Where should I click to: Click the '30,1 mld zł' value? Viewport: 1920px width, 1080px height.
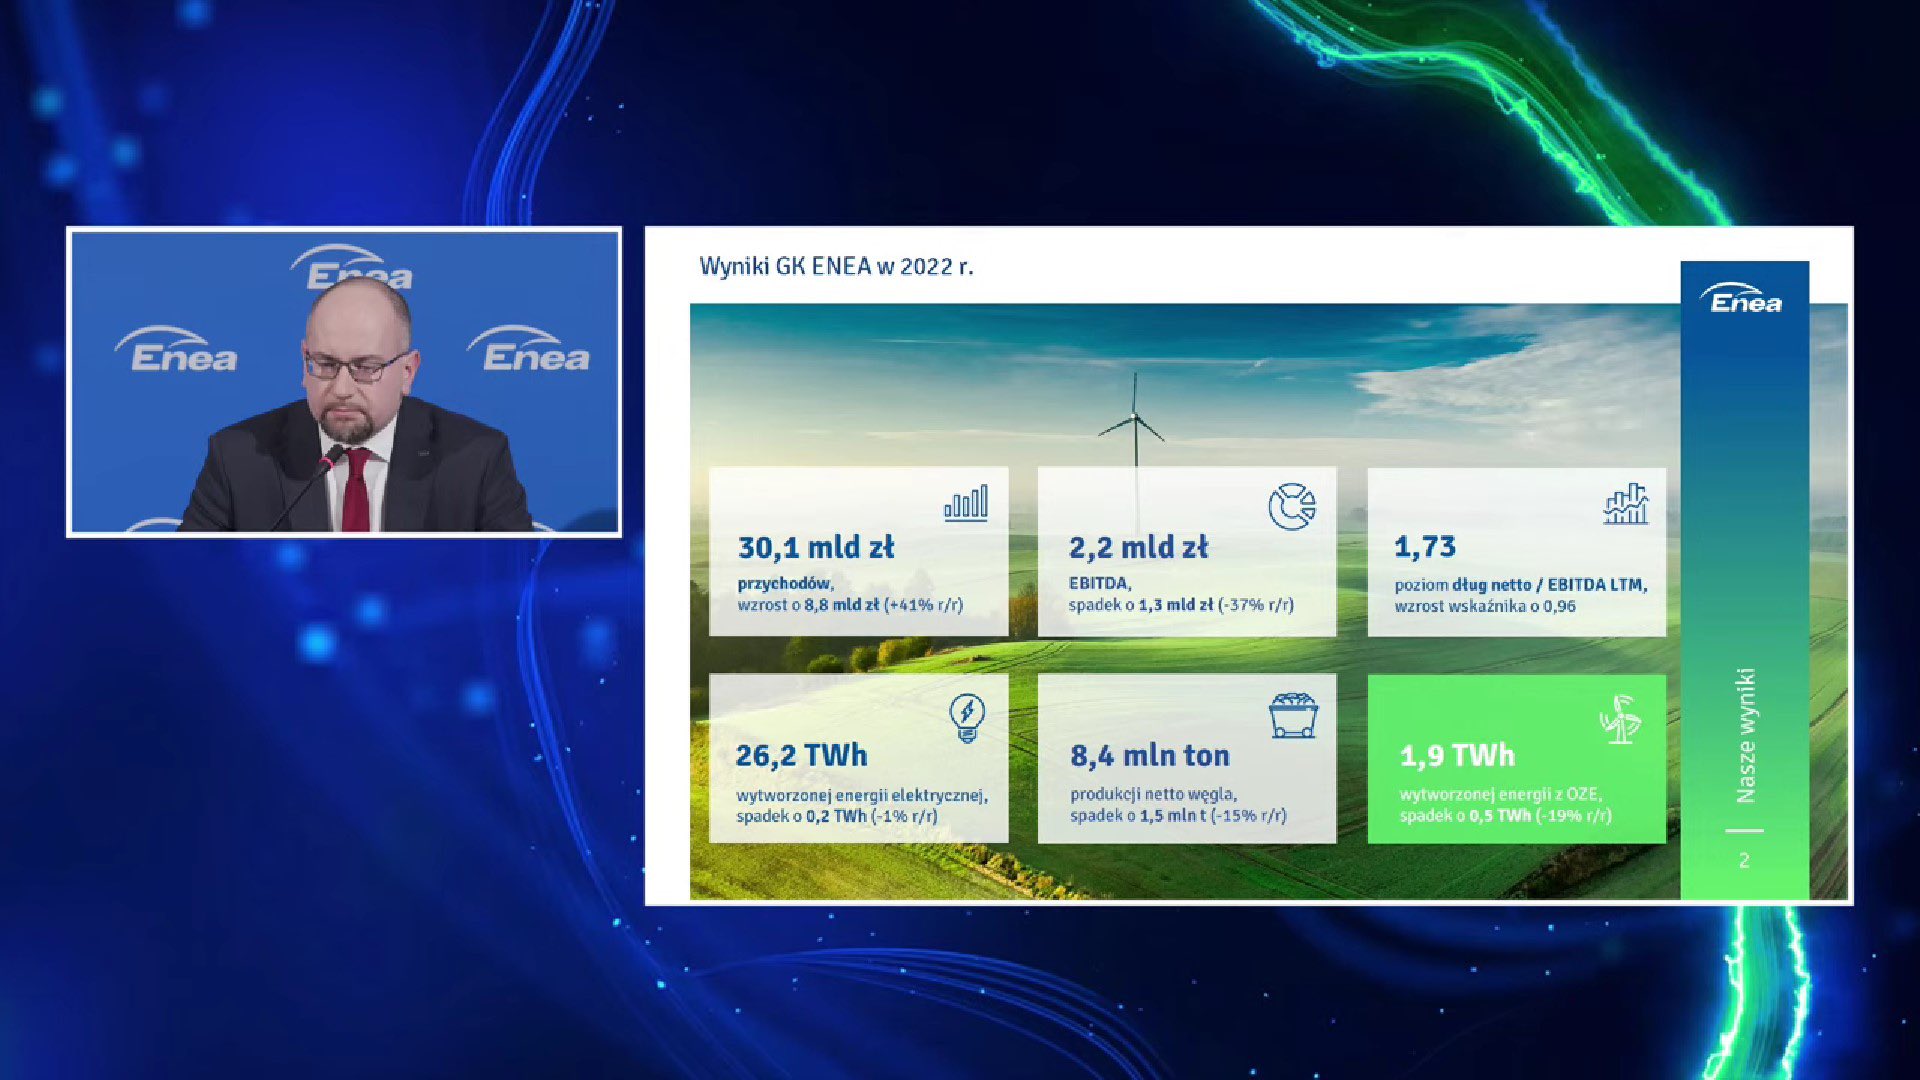816,548
